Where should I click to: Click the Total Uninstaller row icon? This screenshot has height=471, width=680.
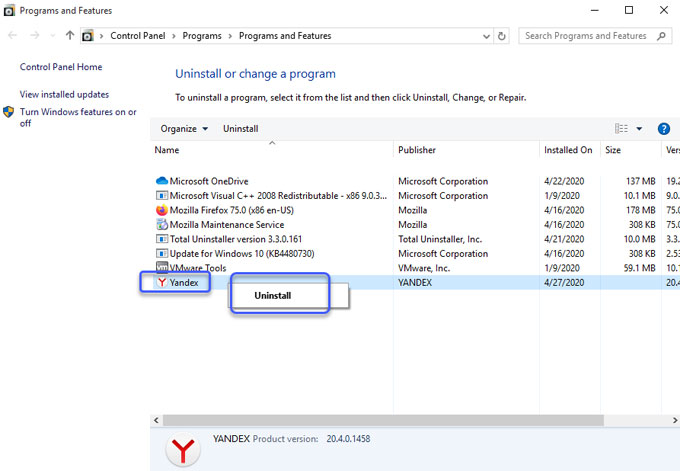coord(162,239)
